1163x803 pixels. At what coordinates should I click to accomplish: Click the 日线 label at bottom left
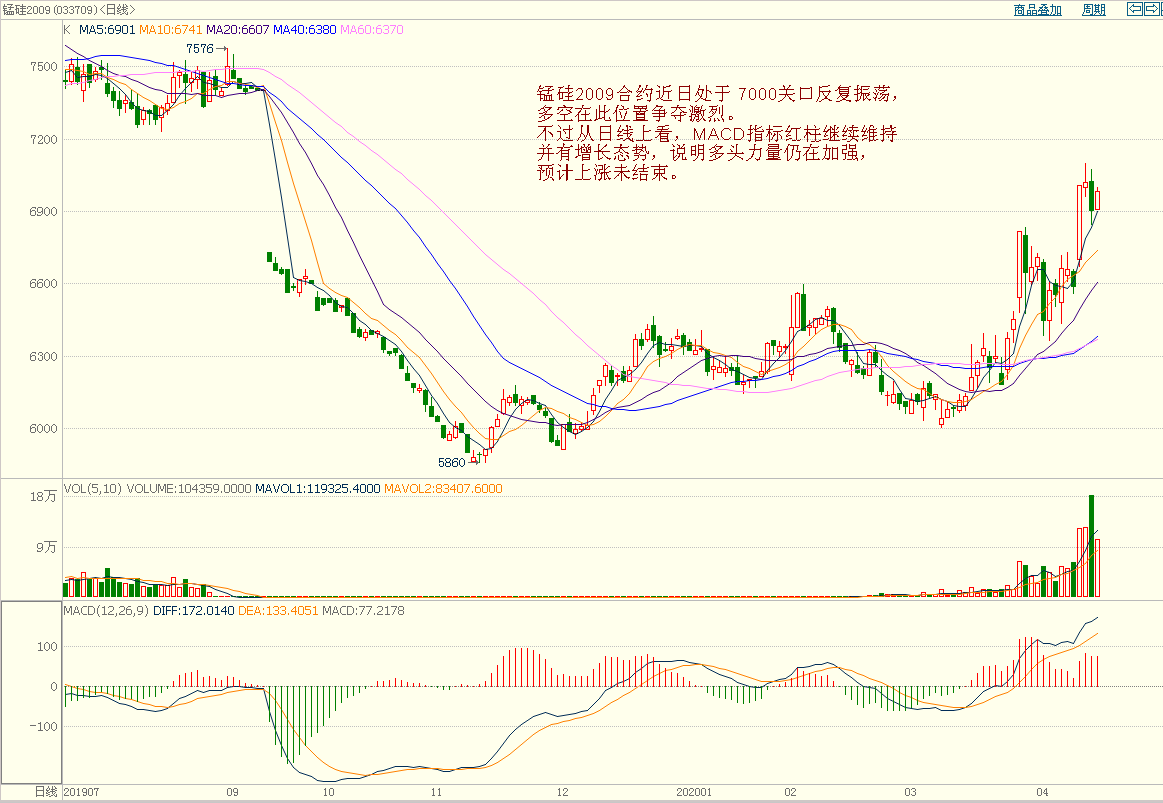(46, 792)
